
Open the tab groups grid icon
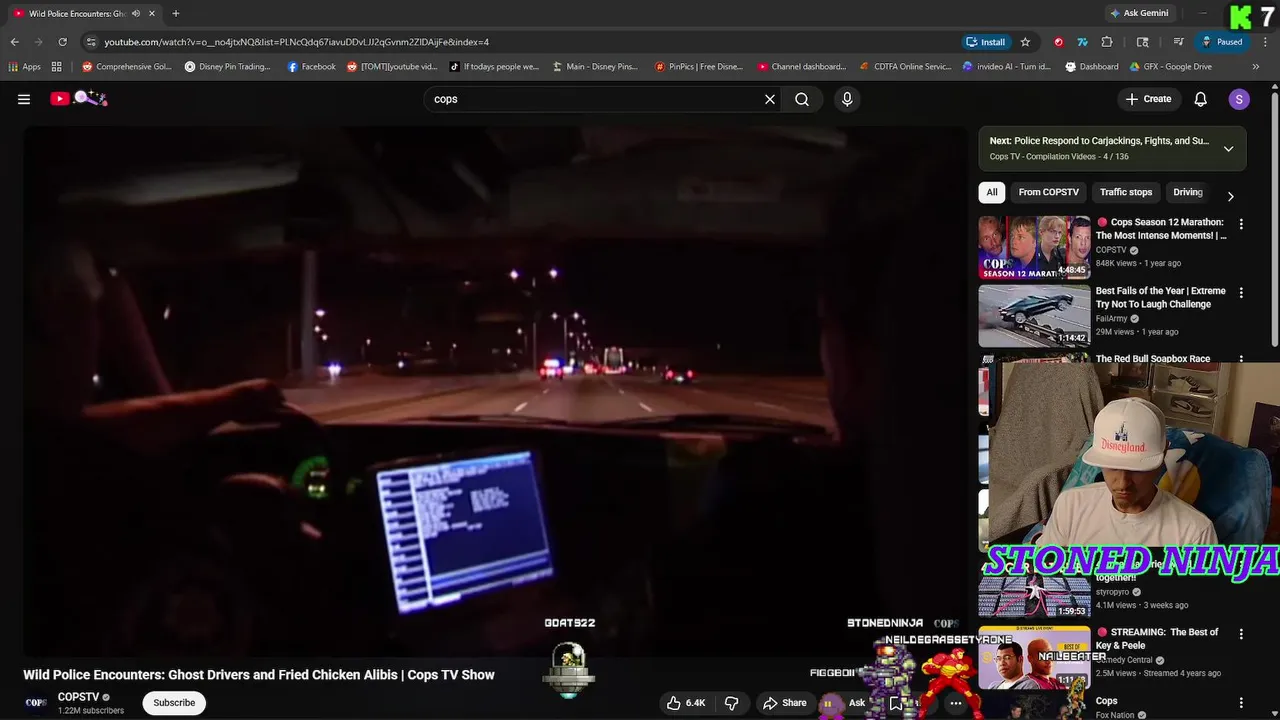click(57, 67)
